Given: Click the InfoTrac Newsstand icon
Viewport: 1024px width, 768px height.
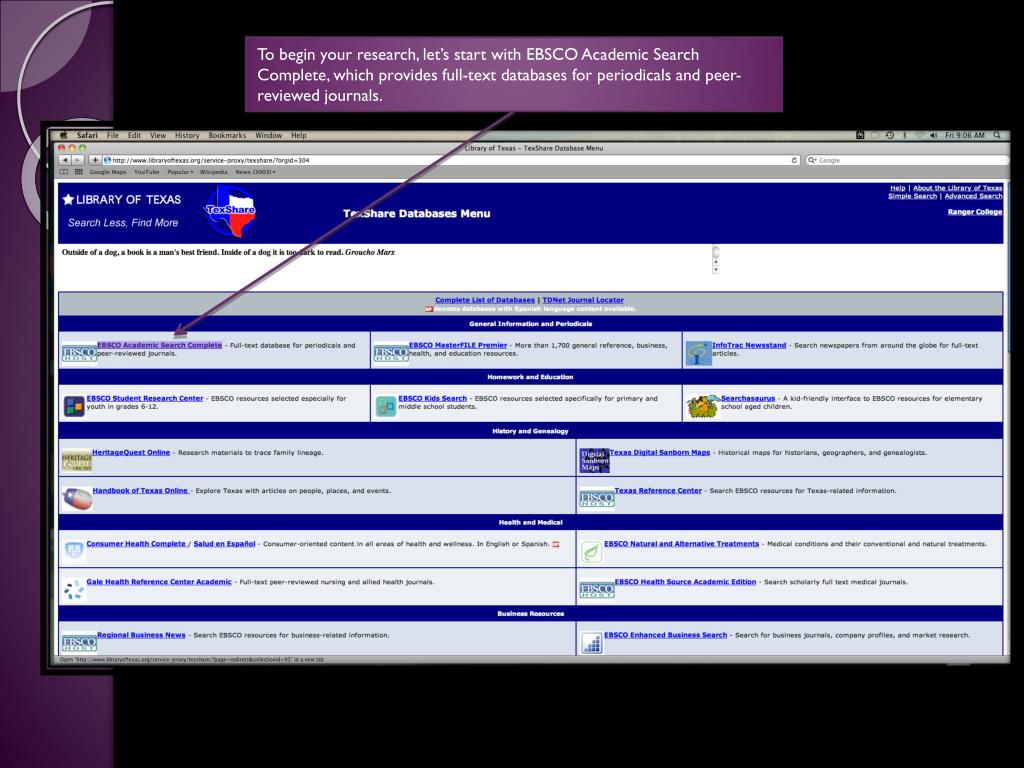Looking at the screenshot, I should (x=698, y=353).
